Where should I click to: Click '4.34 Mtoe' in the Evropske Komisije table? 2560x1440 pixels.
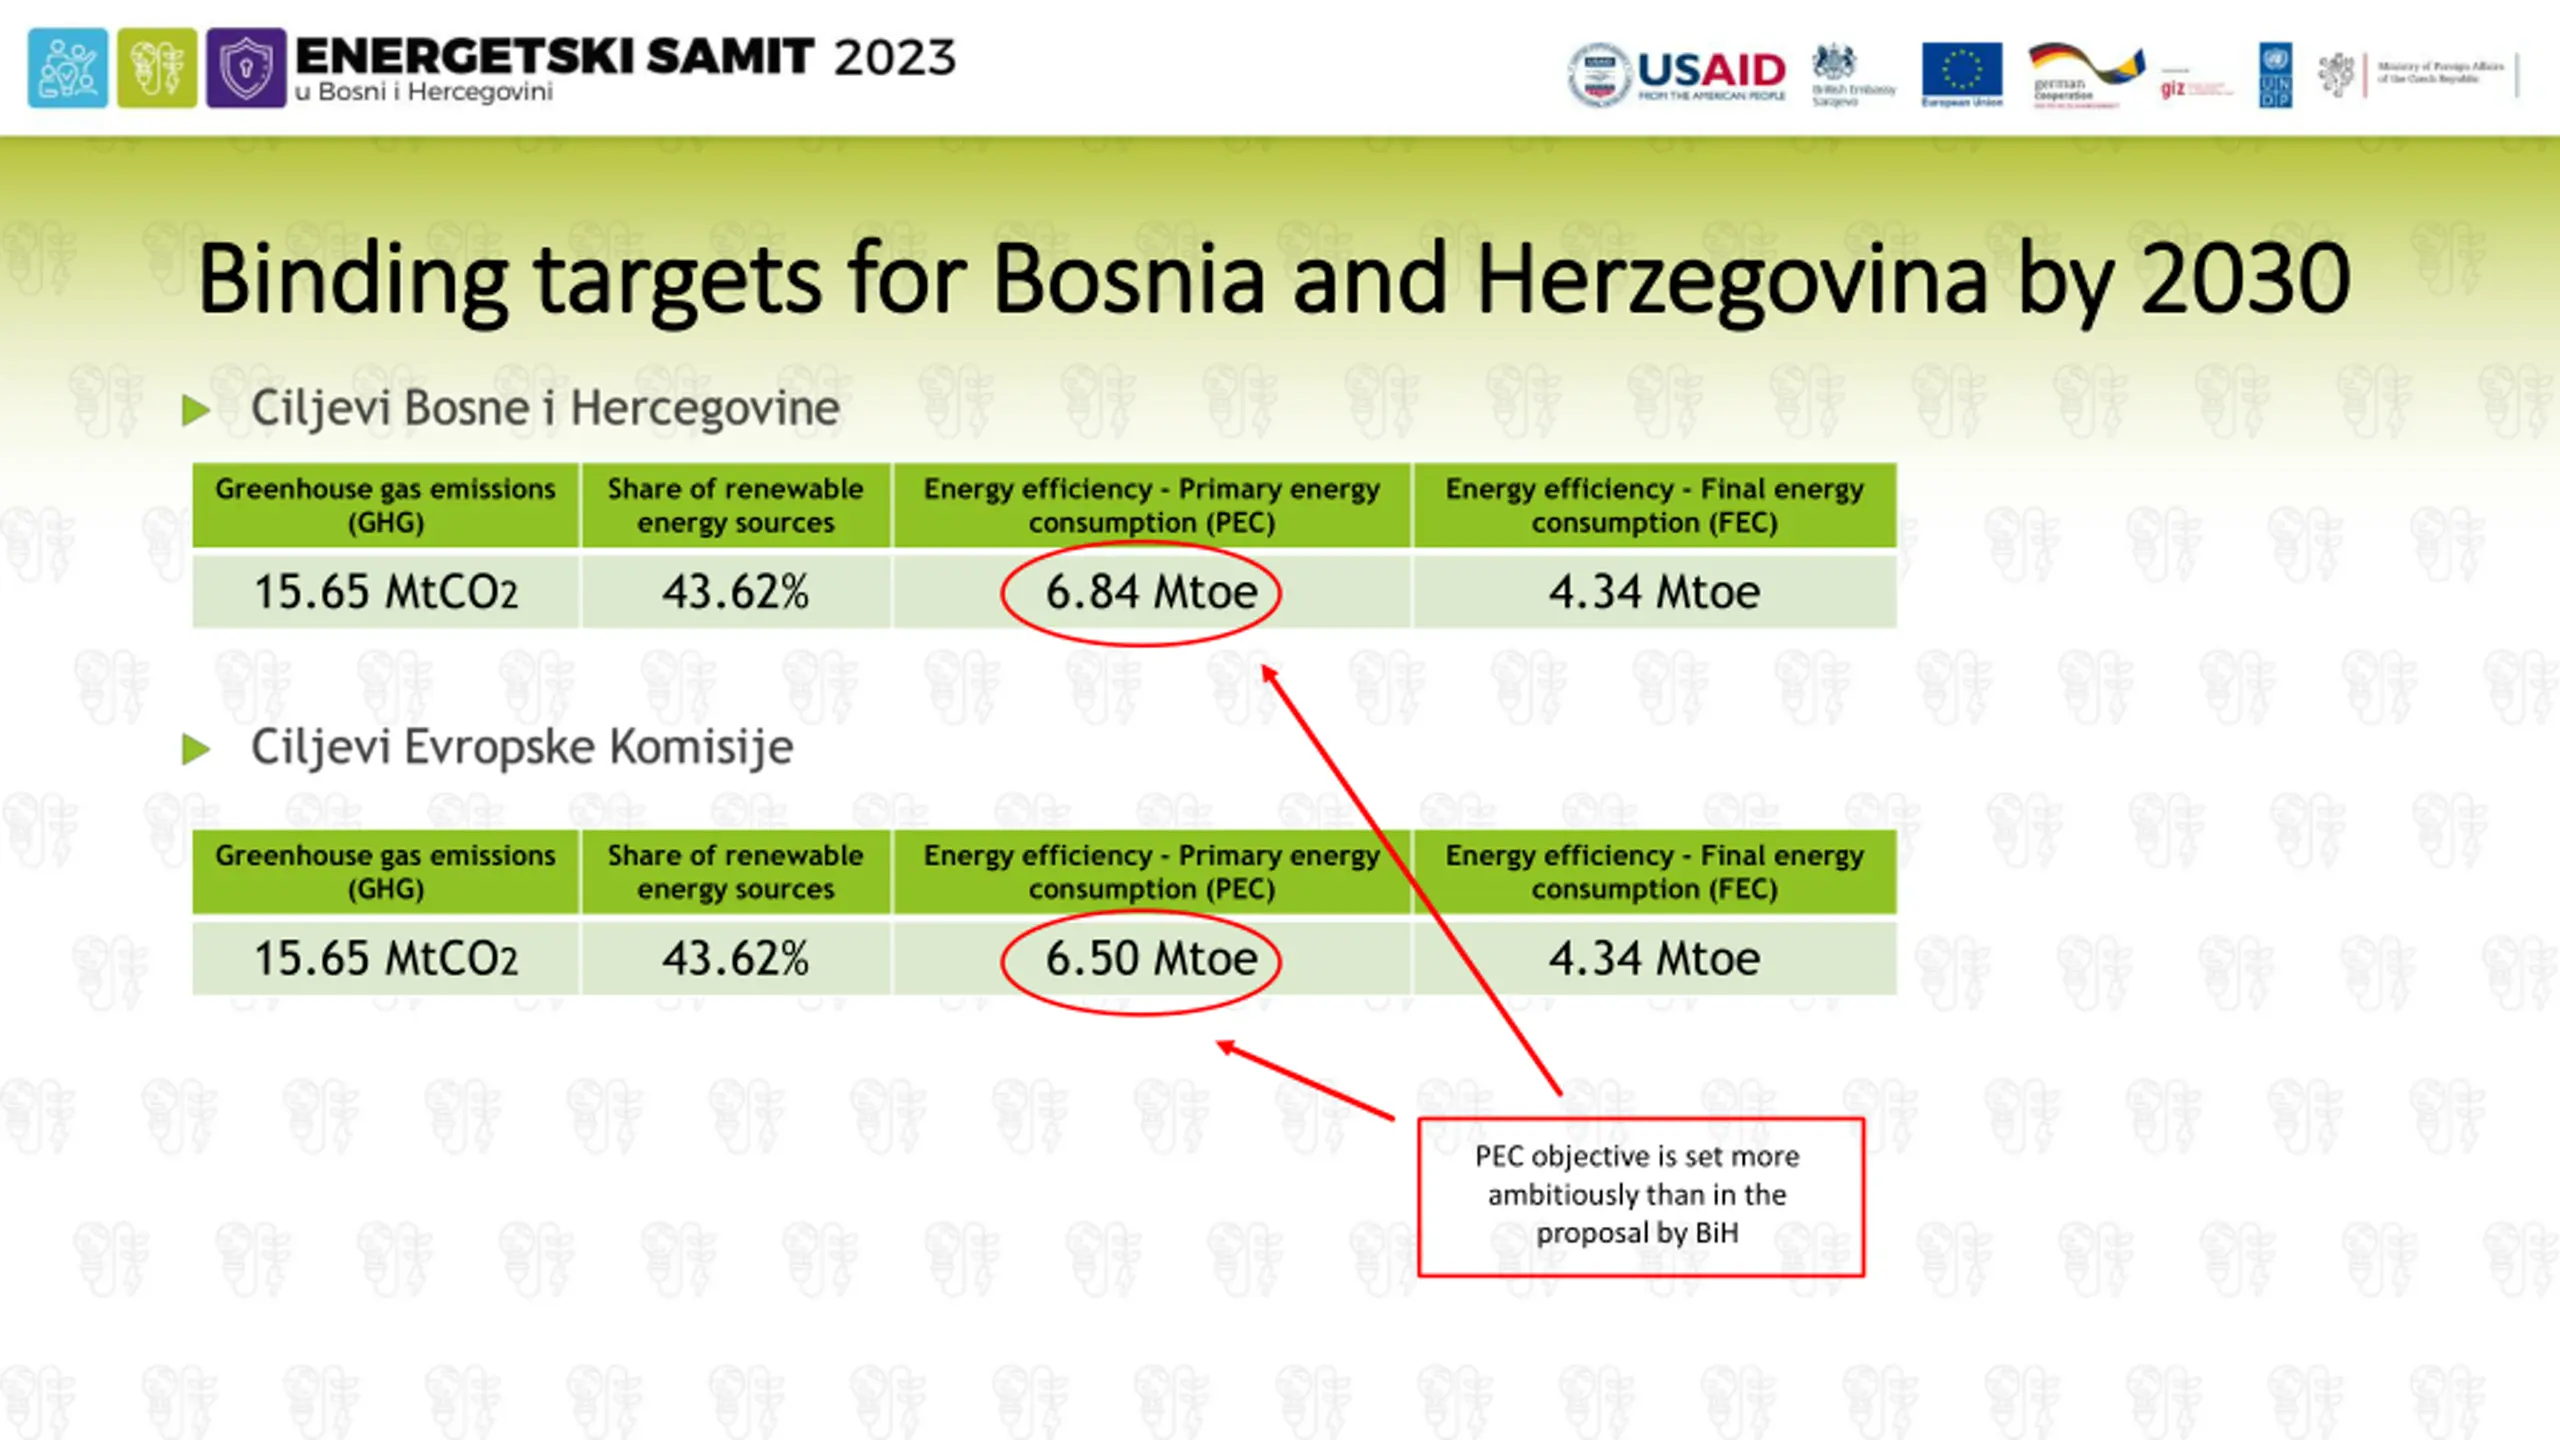click(x=1654, y=959)
